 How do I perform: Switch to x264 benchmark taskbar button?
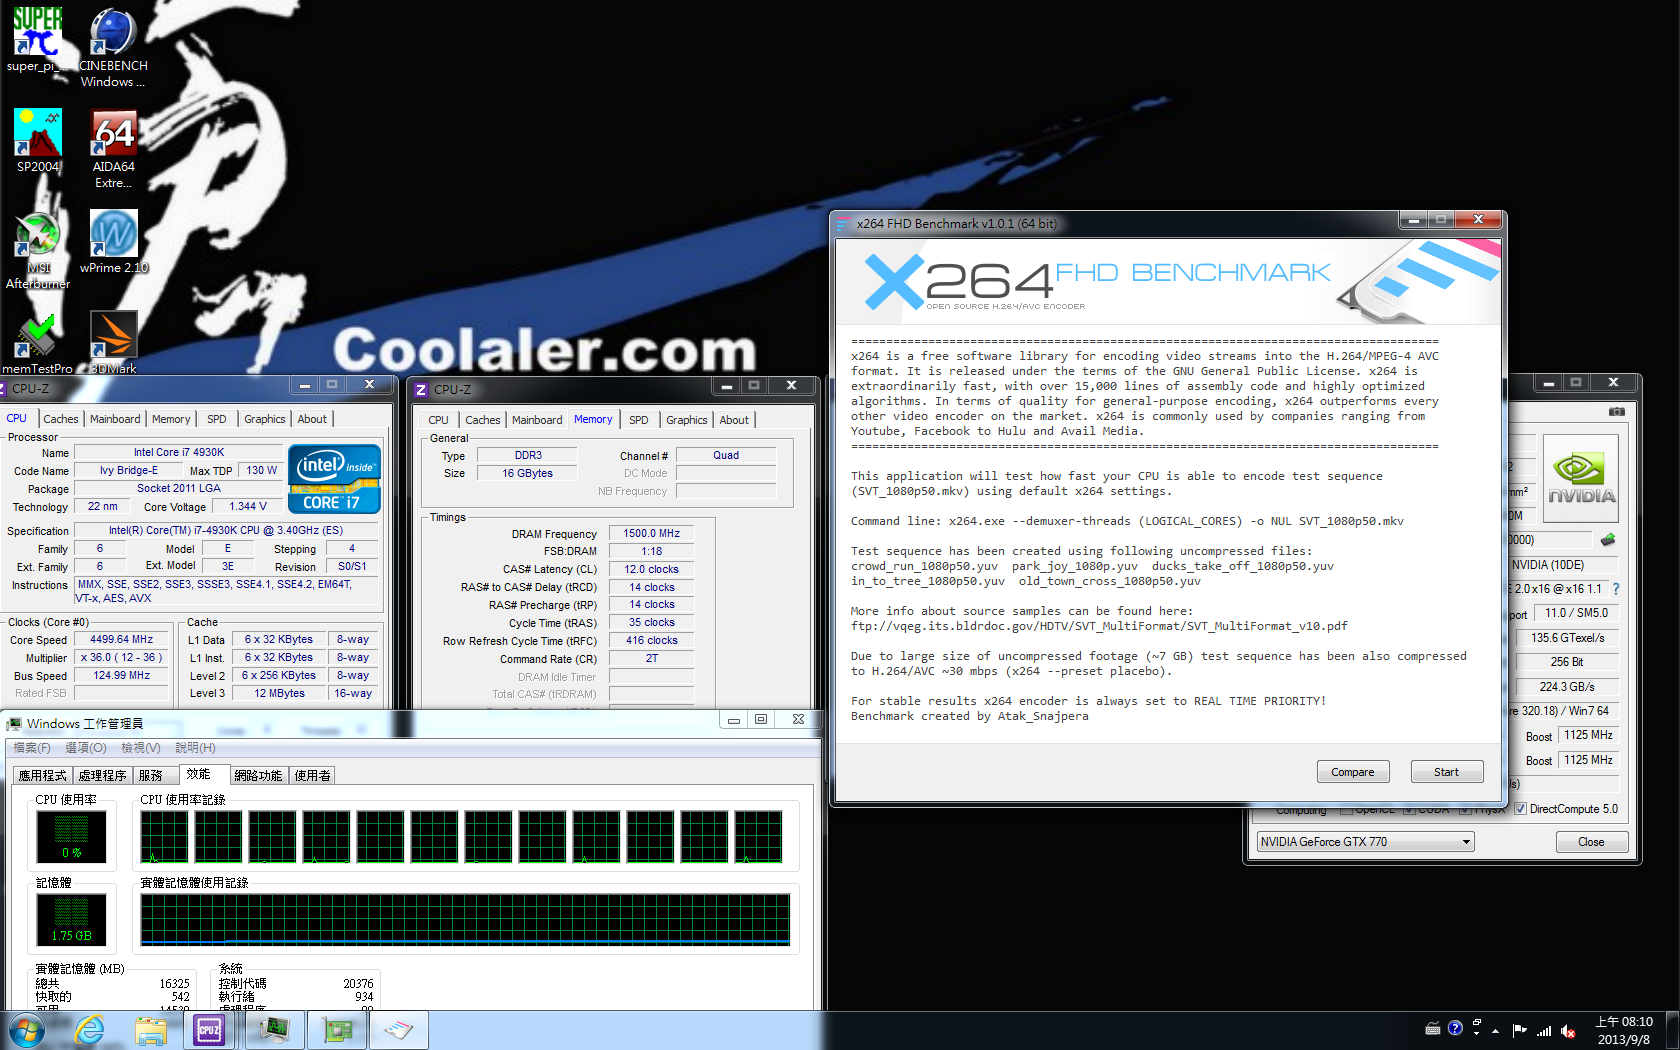pyautogui.click(x=399, y=1030)
